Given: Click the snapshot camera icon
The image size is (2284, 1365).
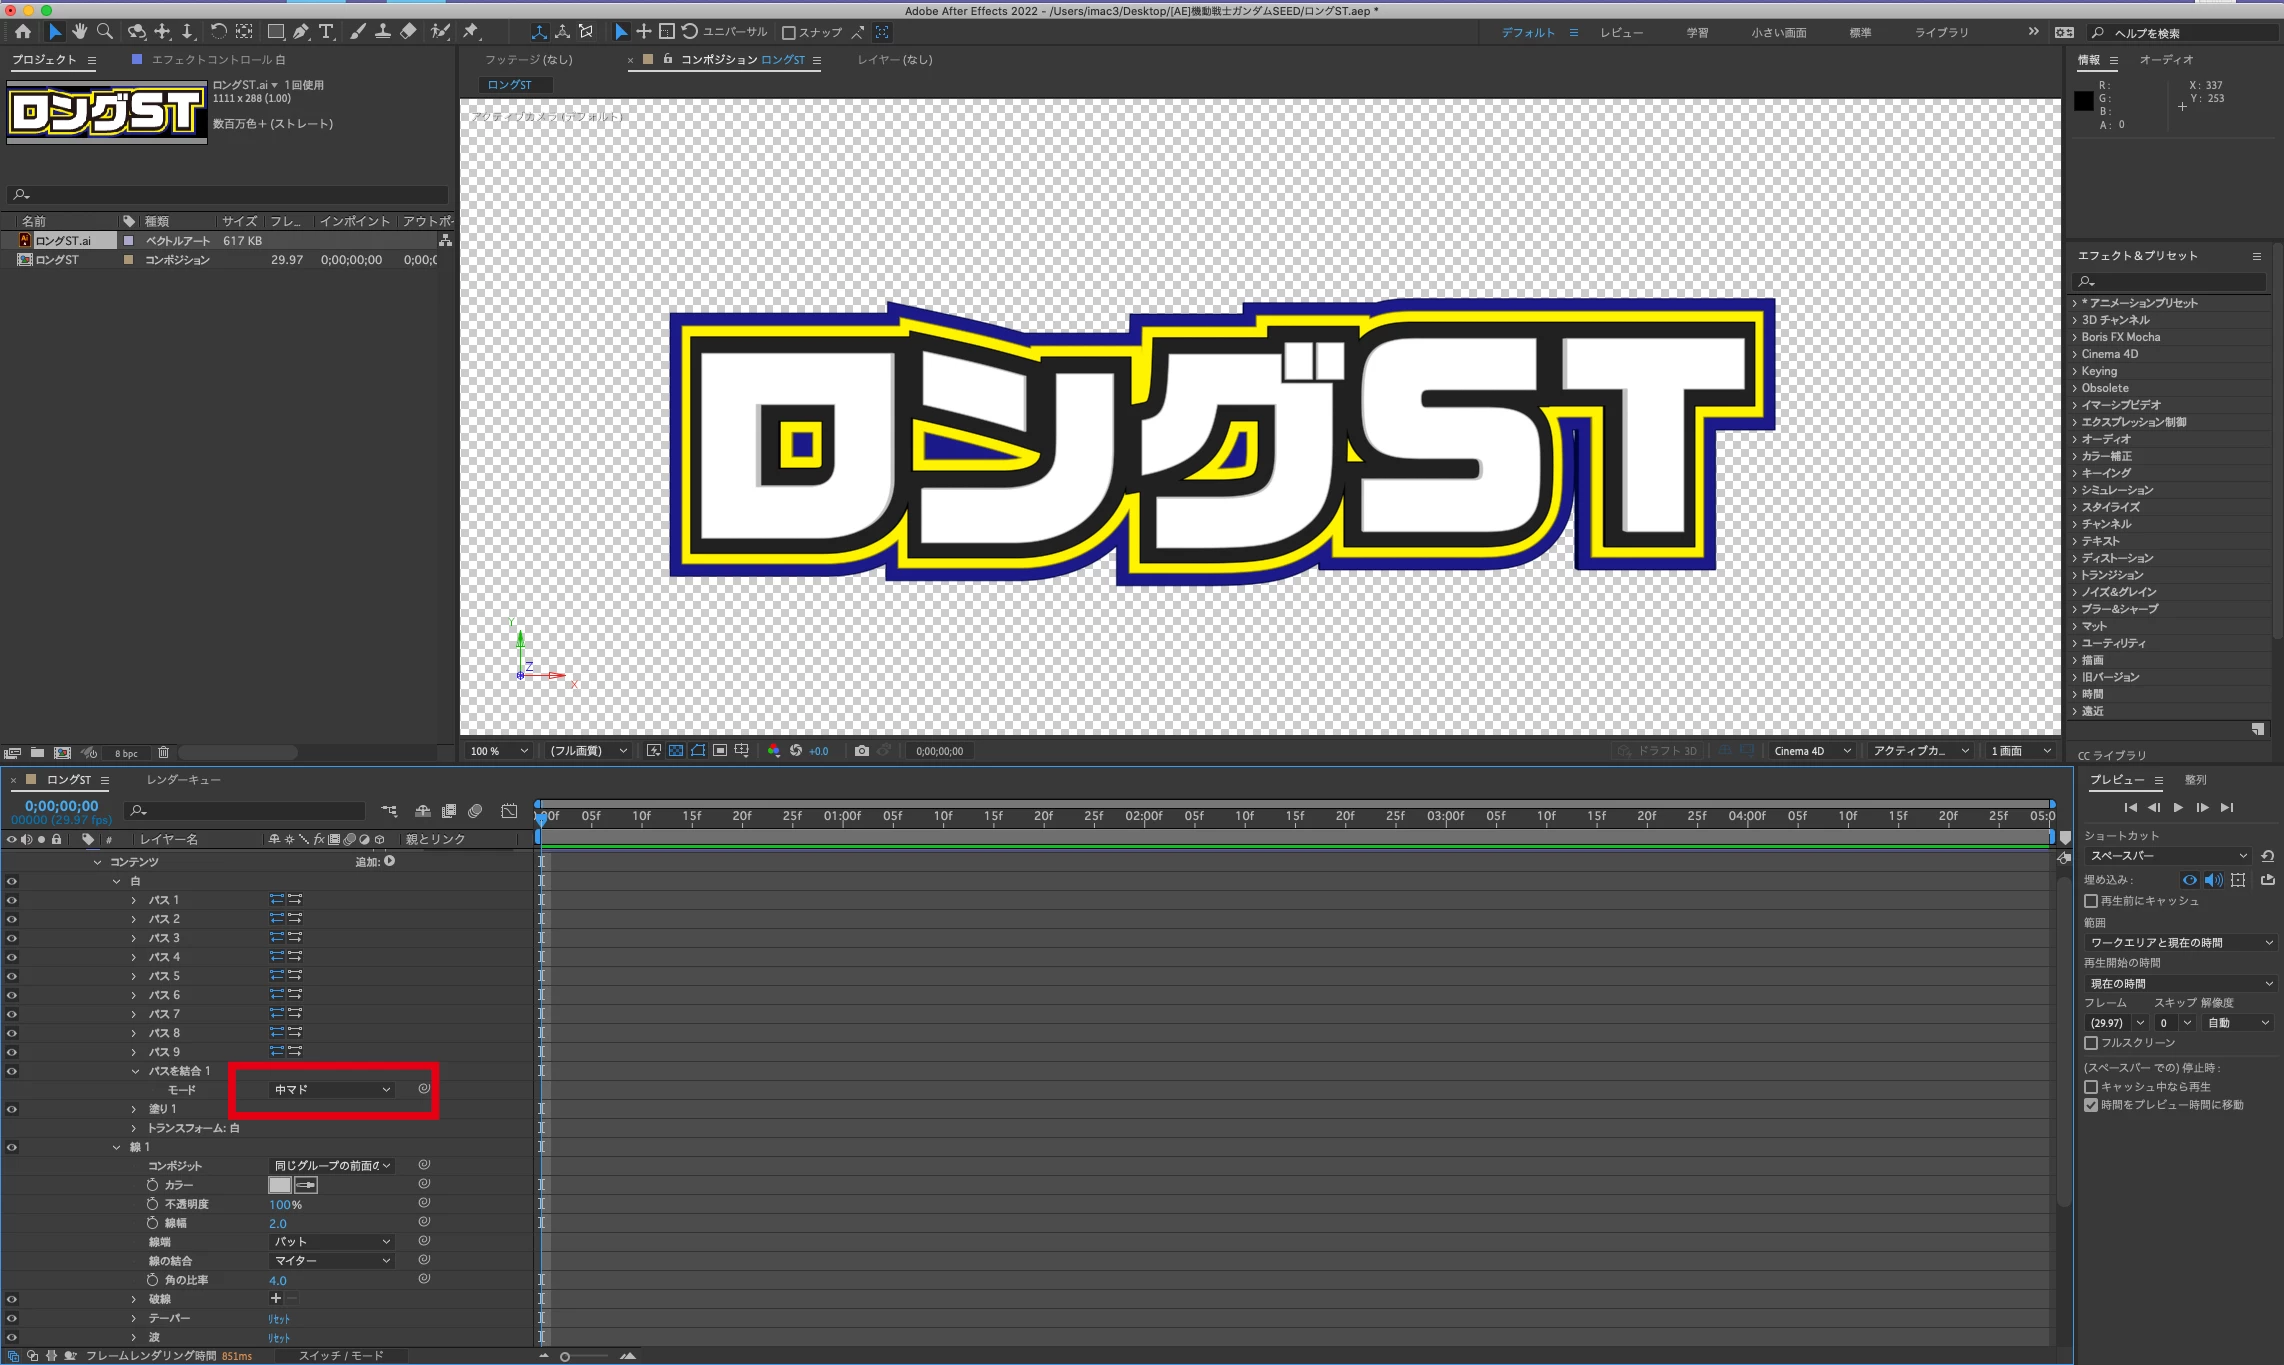Looking at the screenshot, I should tap(861, 751).
